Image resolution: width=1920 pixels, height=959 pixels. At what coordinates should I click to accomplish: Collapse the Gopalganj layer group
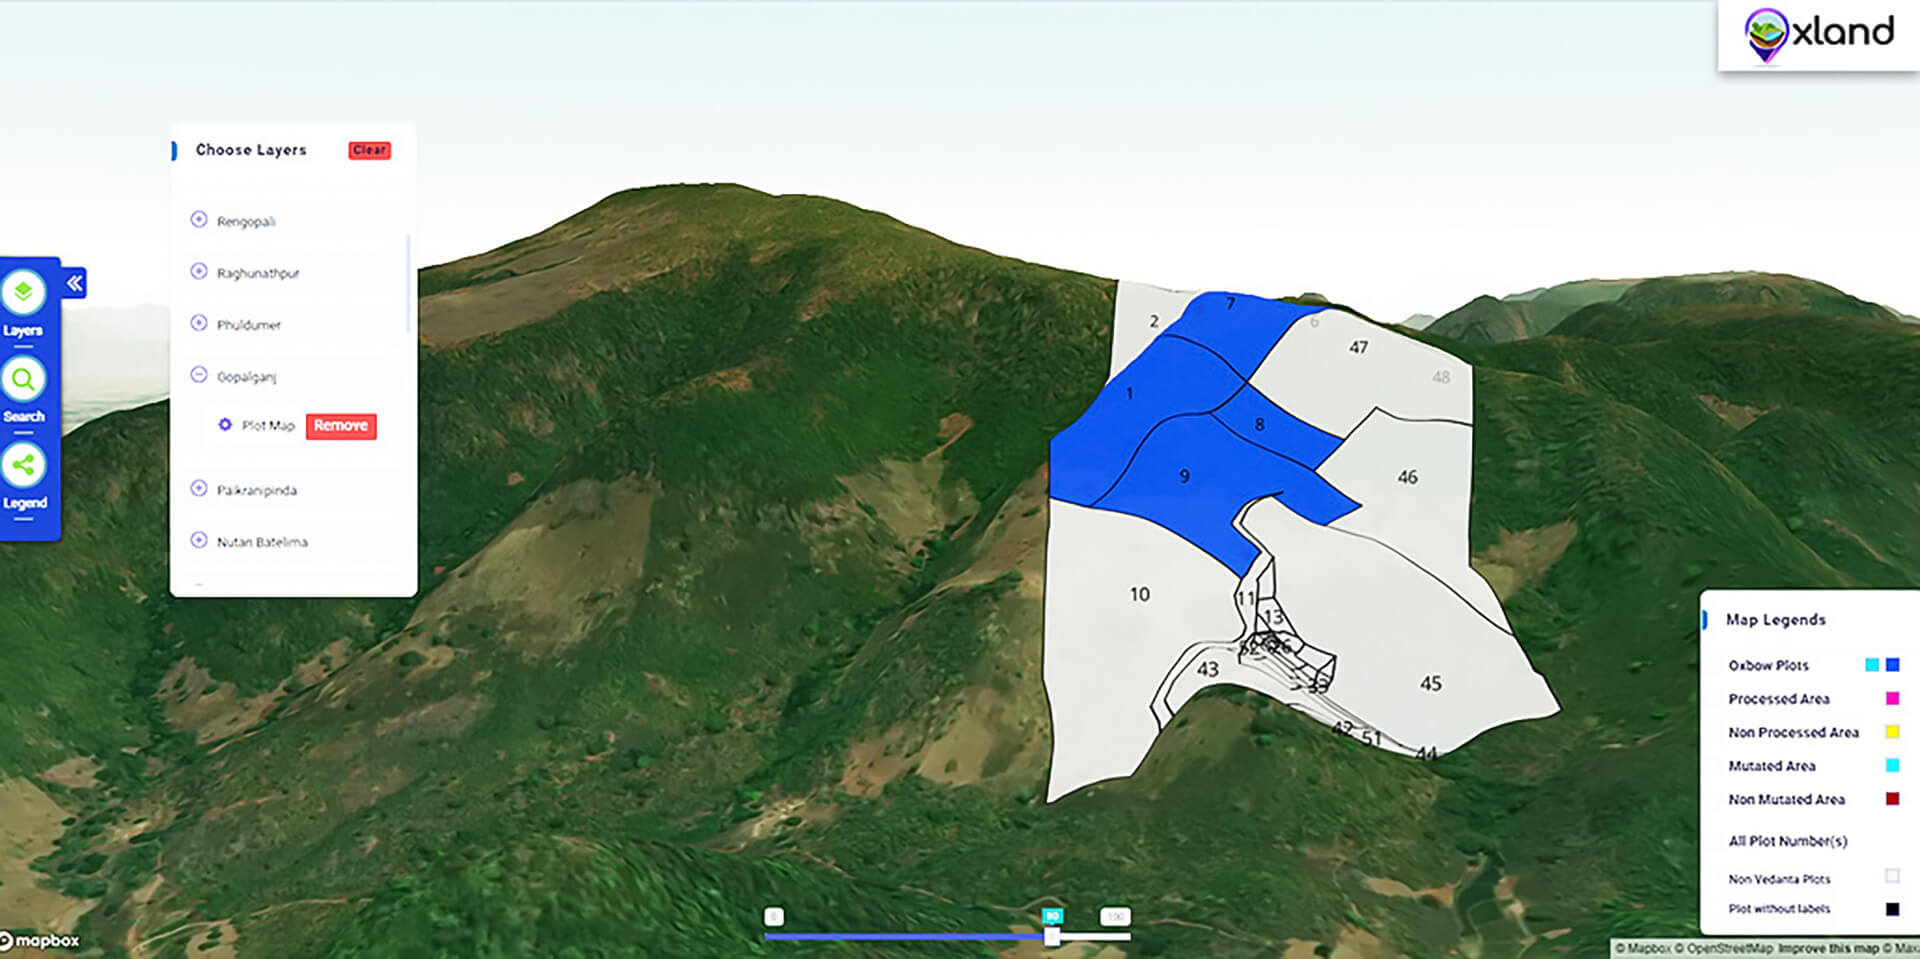(x=199, y=376)
